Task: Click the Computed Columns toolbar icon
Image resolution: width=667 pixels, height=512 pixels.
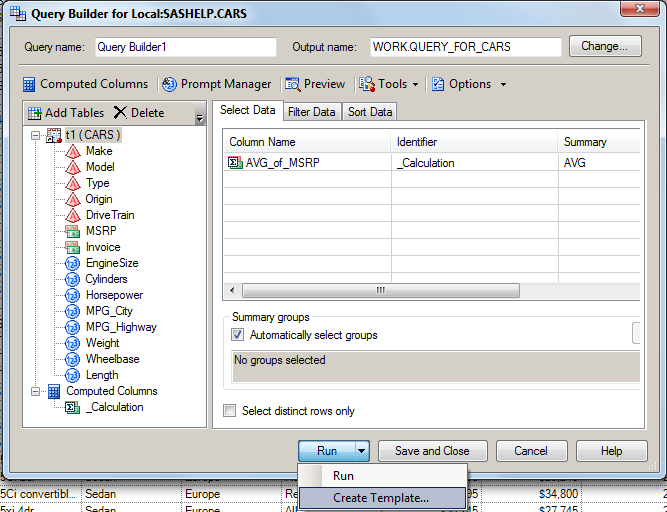Action: pyautogui.click(x=30, y=85)
